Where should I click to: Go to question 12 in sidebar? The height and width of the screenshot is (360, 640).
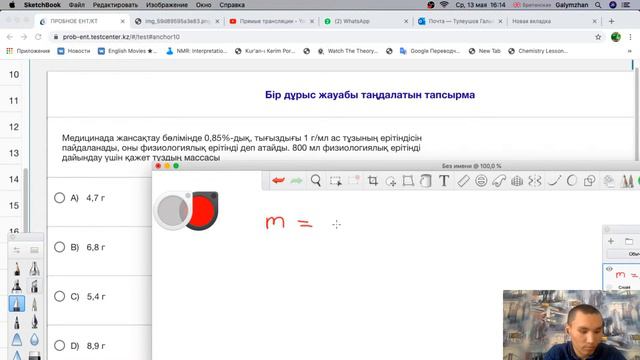click(14, 127)
